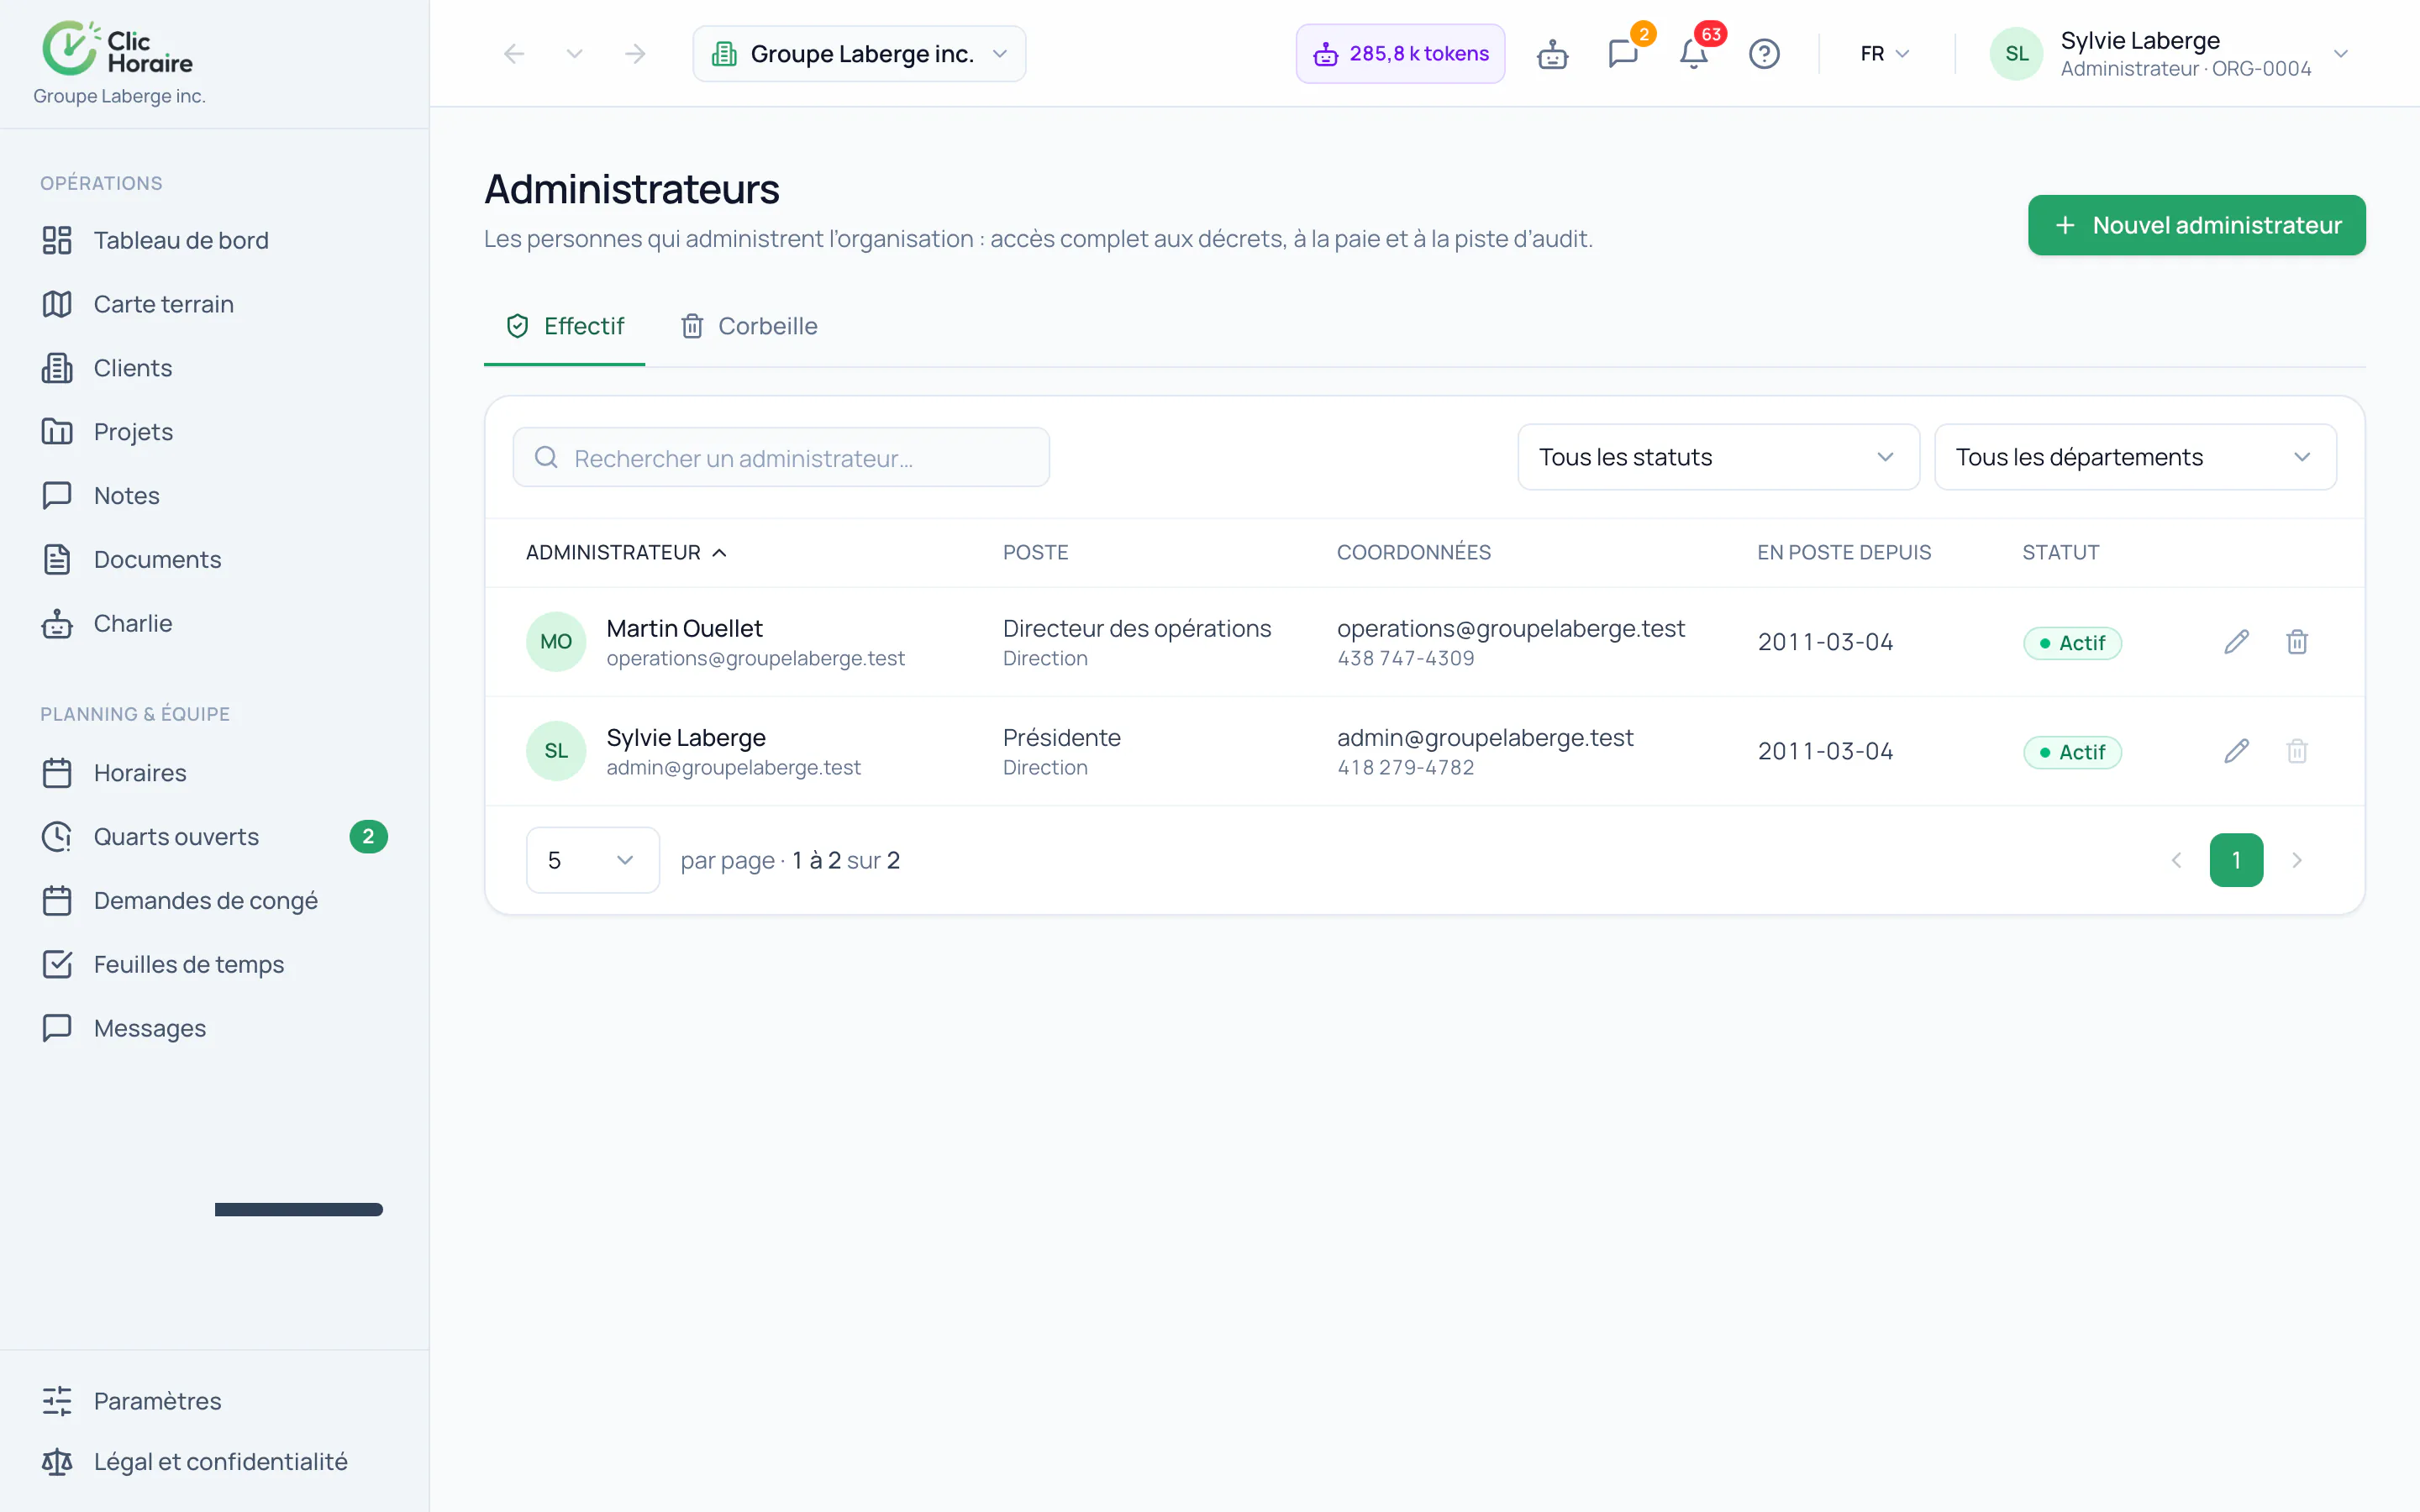Open Tableau de bord in sidebar
Screen dimensions: 2420x1512
[x=214, y=240]
